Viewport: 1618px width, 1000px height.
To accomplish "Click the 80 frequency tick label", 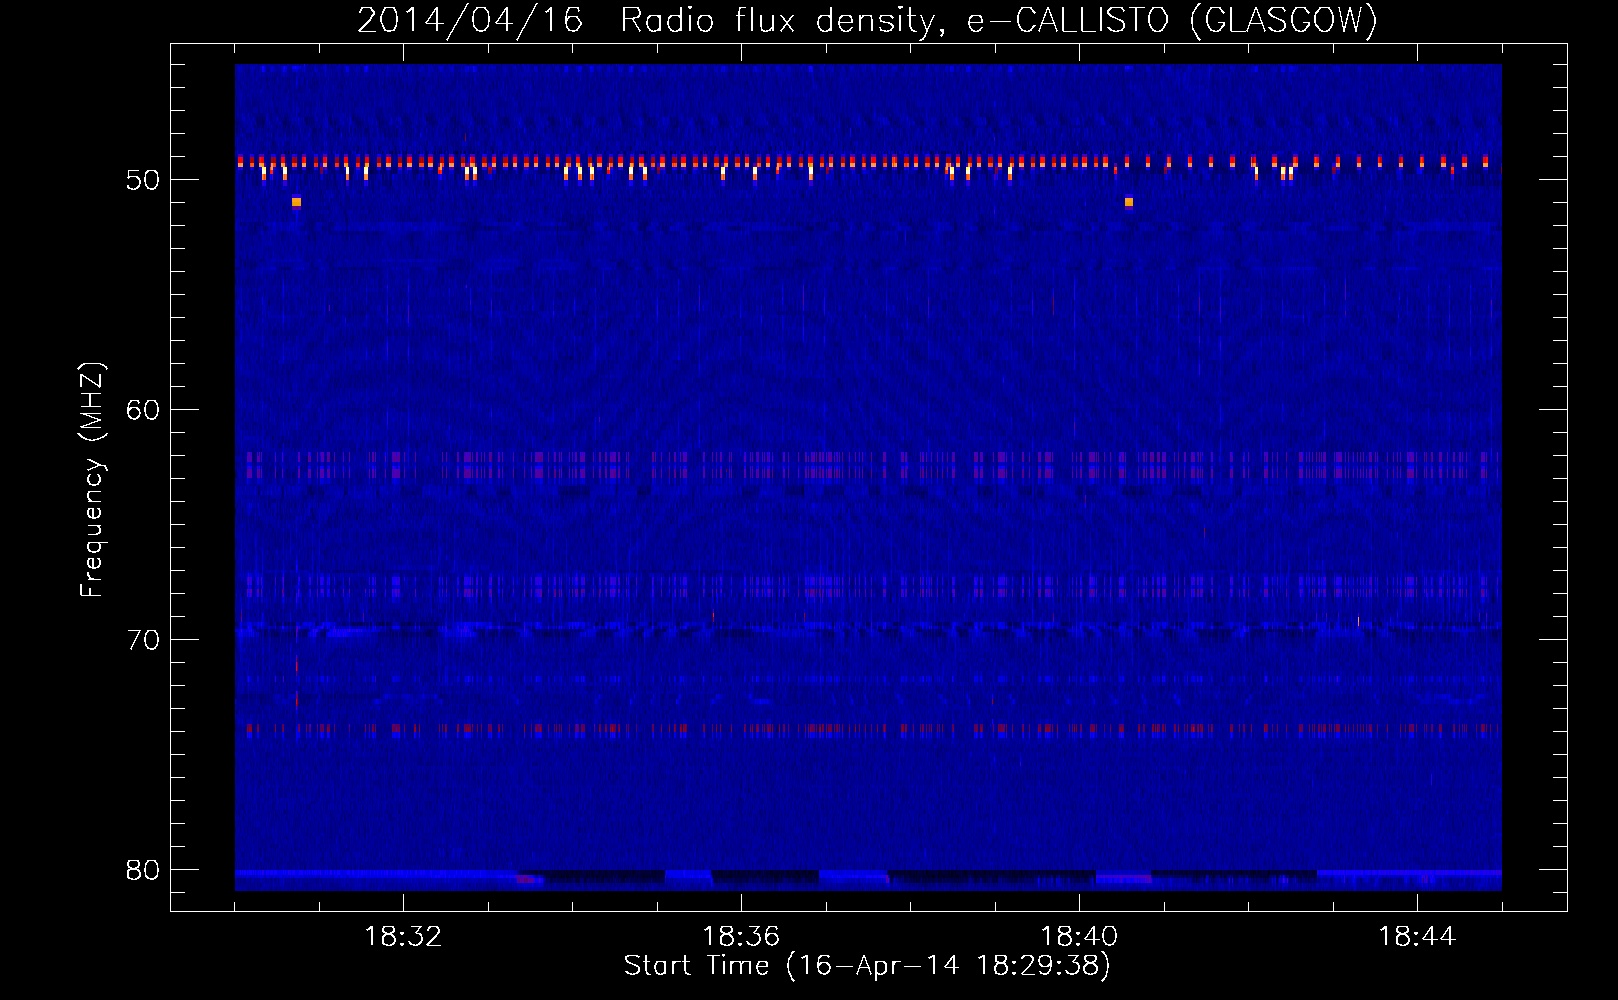I will tap(143, 870).
